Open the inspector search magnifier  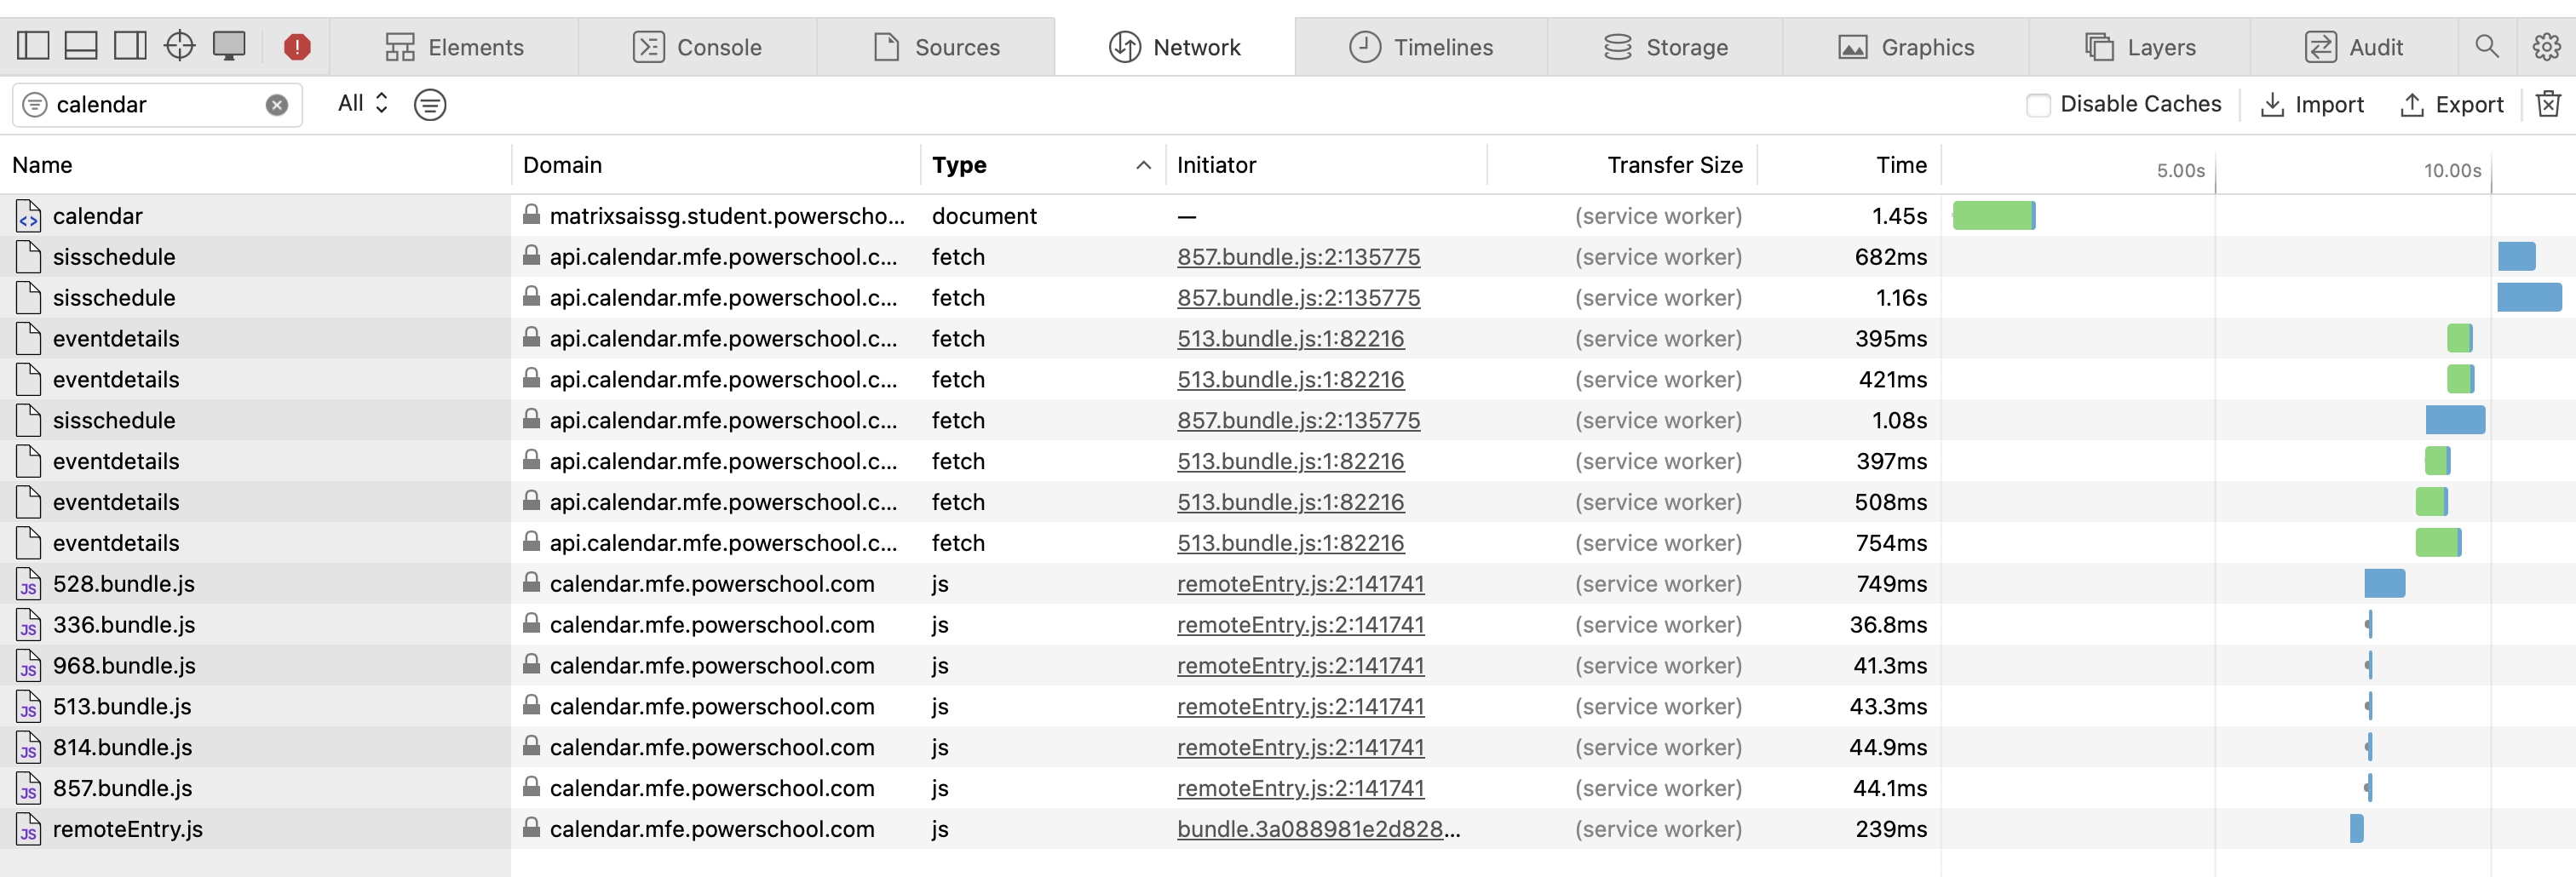coord(2487,45)
